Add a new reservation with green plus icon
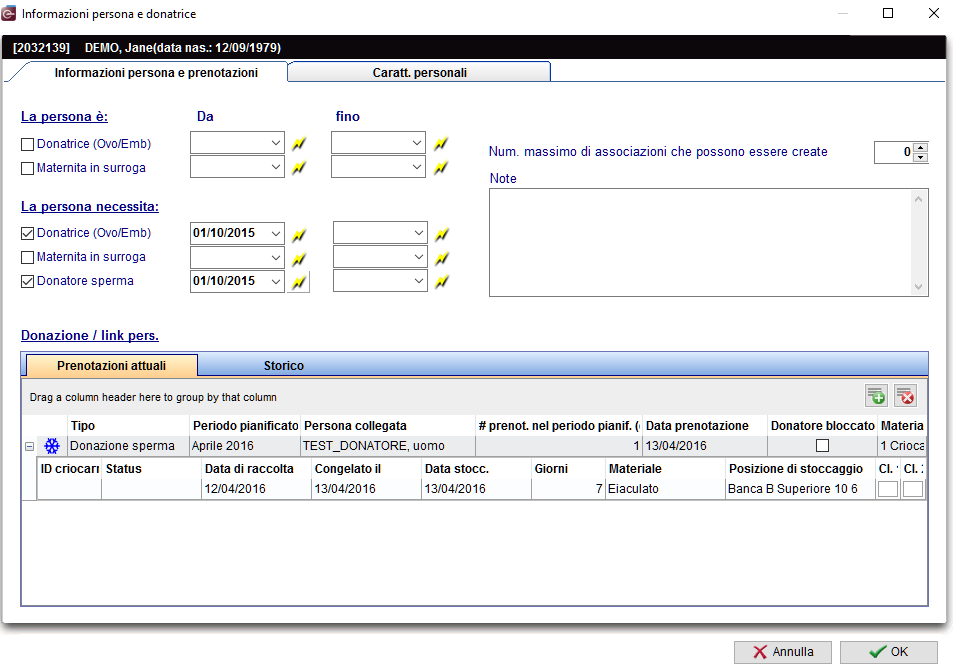 pyautogui.click(x=876, y=396)
